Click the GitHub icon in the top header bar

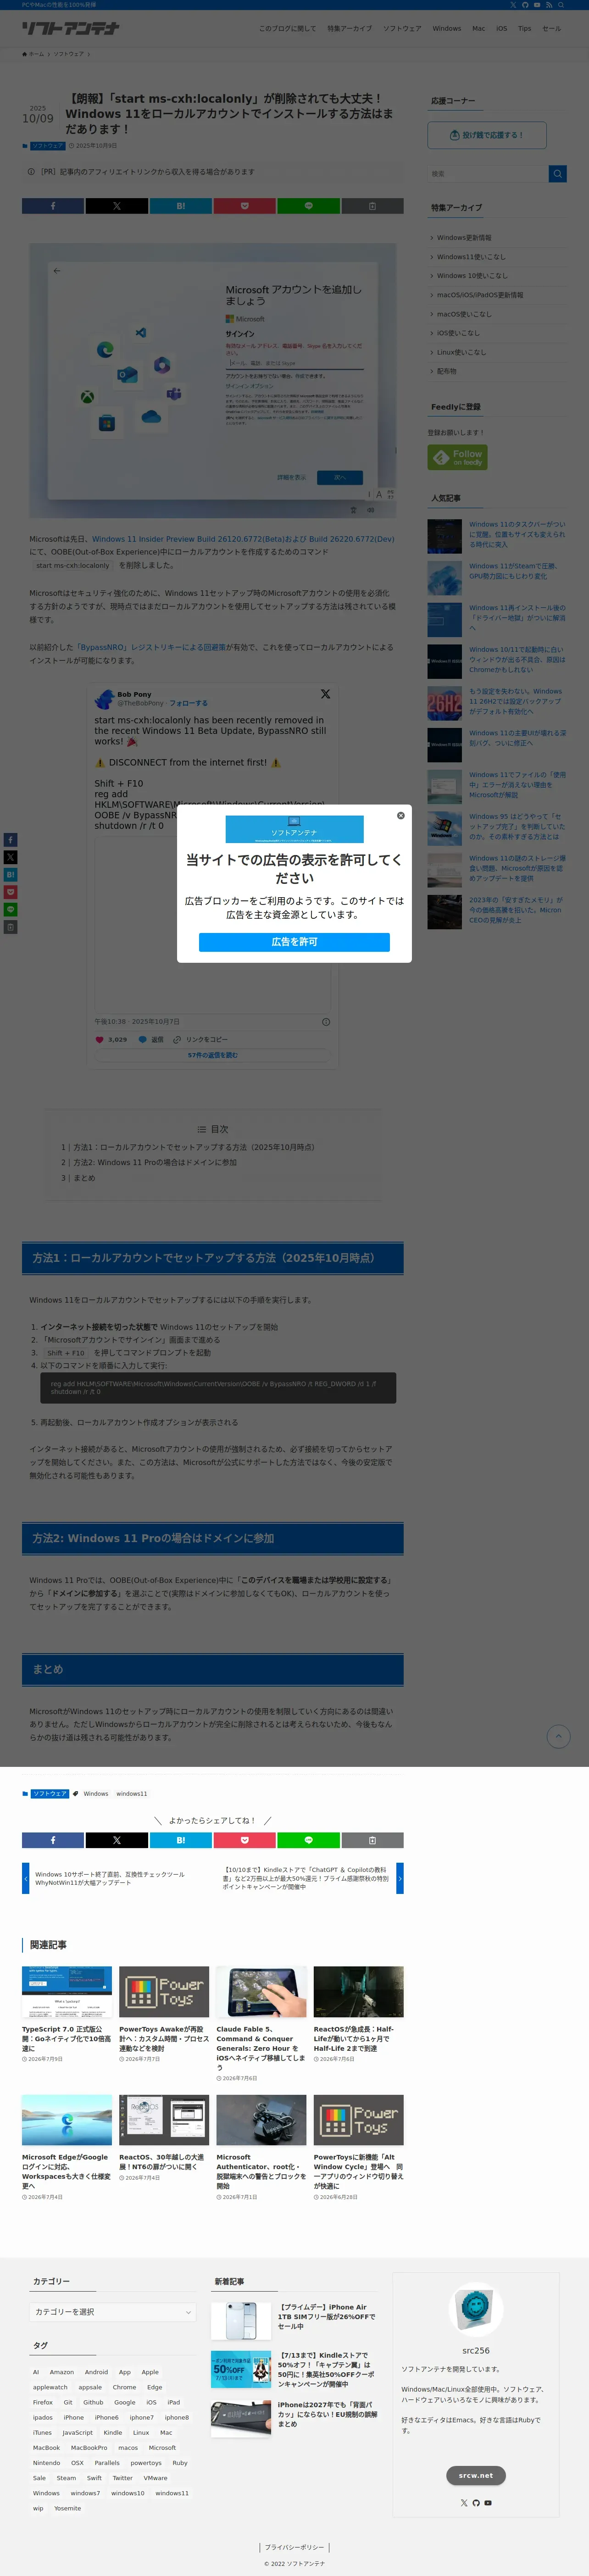pos(525,5)
